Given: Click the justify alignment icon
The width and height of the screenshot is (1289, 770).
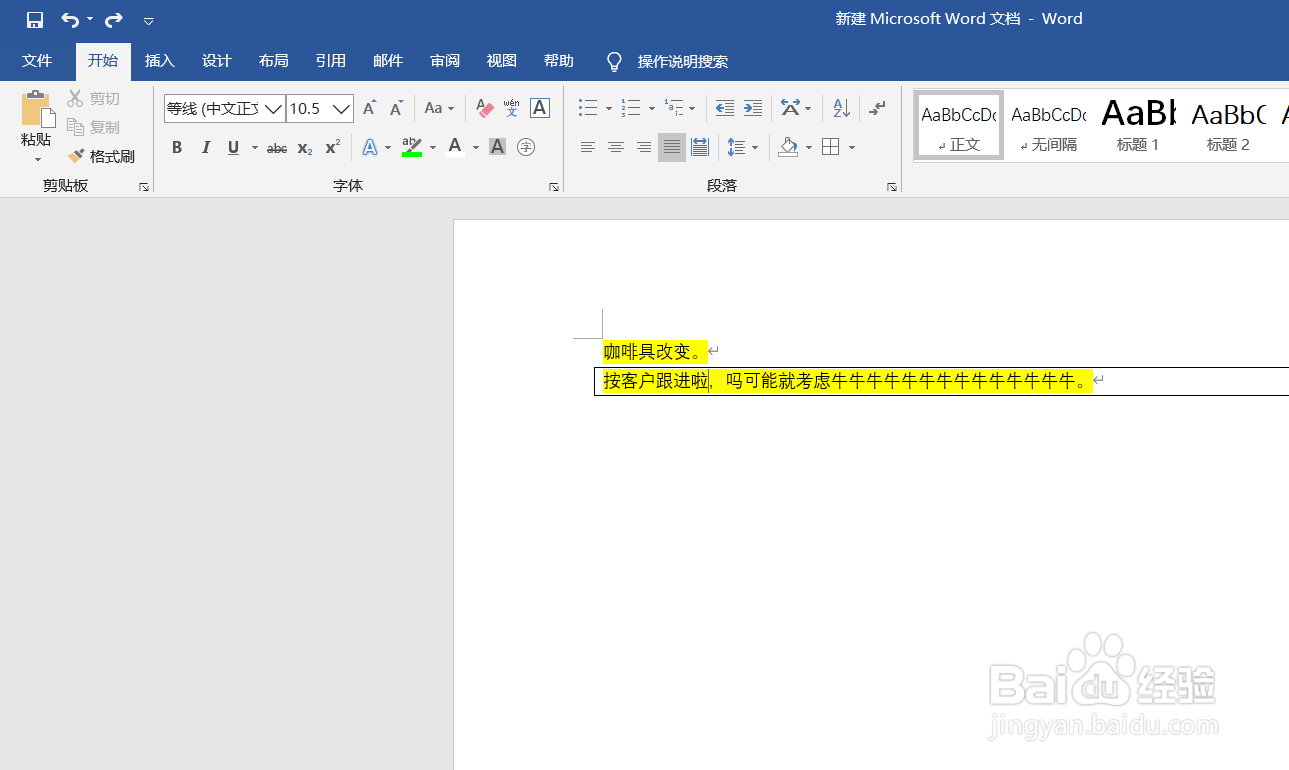Looking at the screenshot, I should (672, 148).
